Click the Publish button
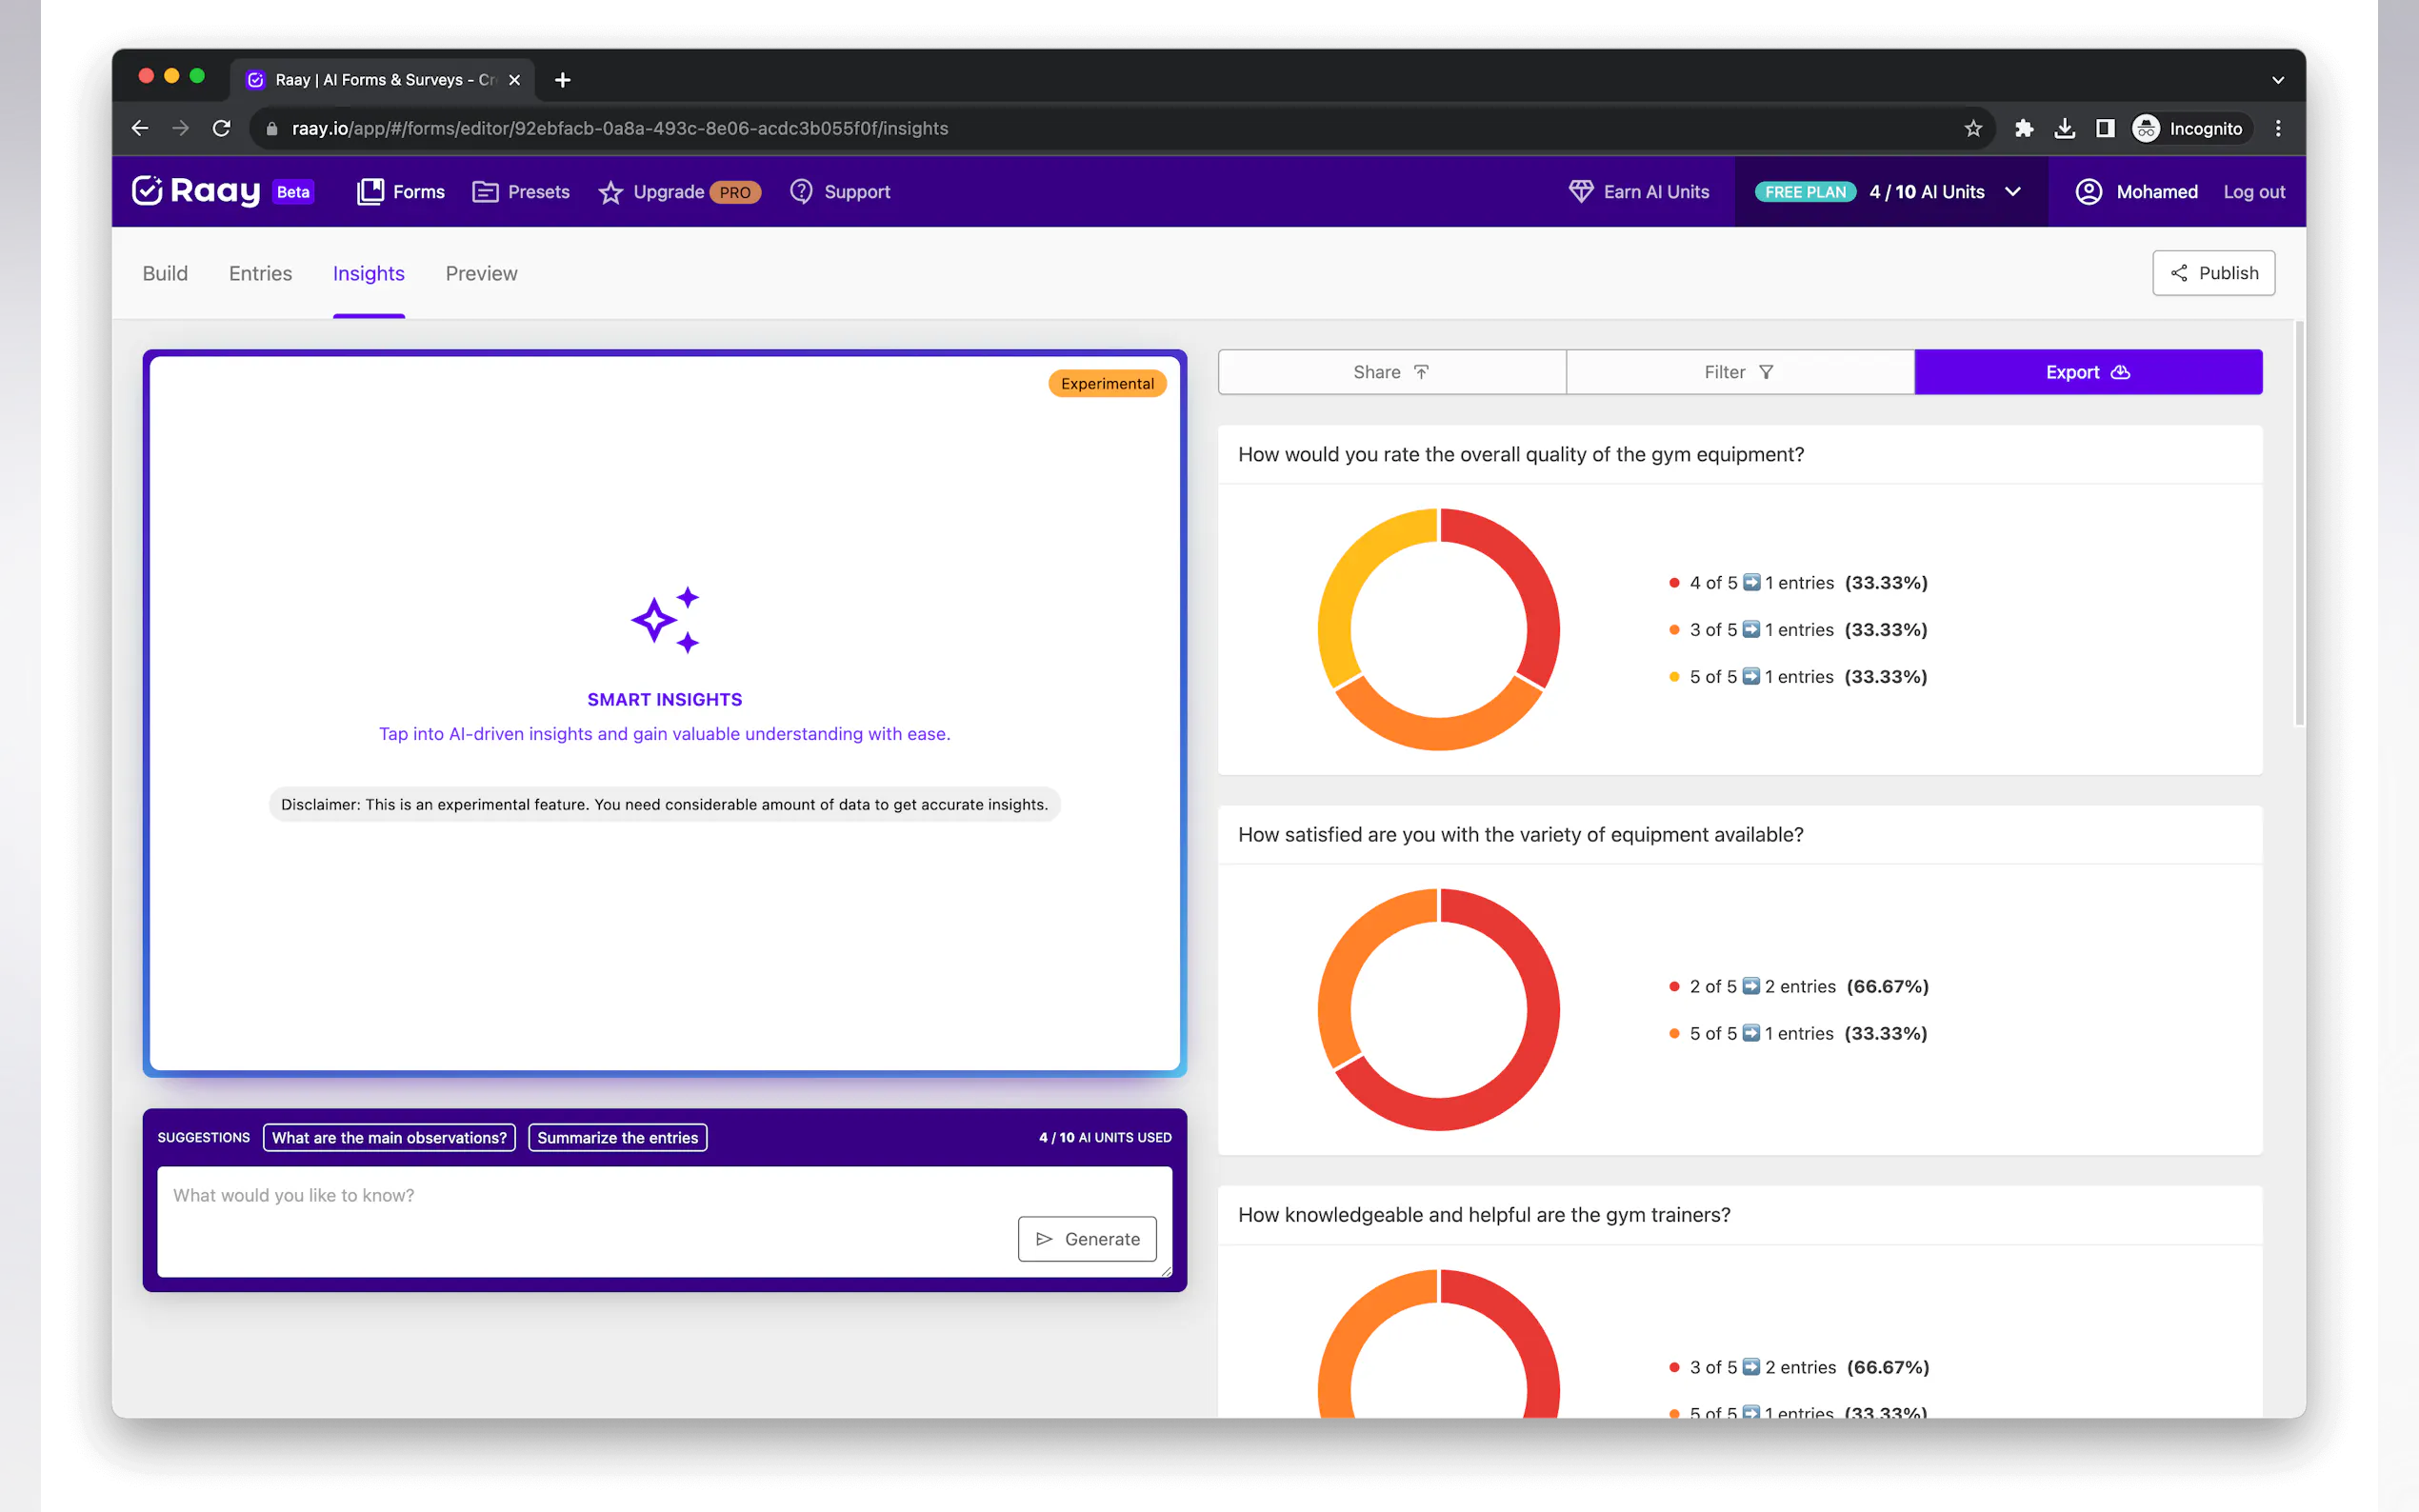 pyautogui.click(x=2212, y=273)
